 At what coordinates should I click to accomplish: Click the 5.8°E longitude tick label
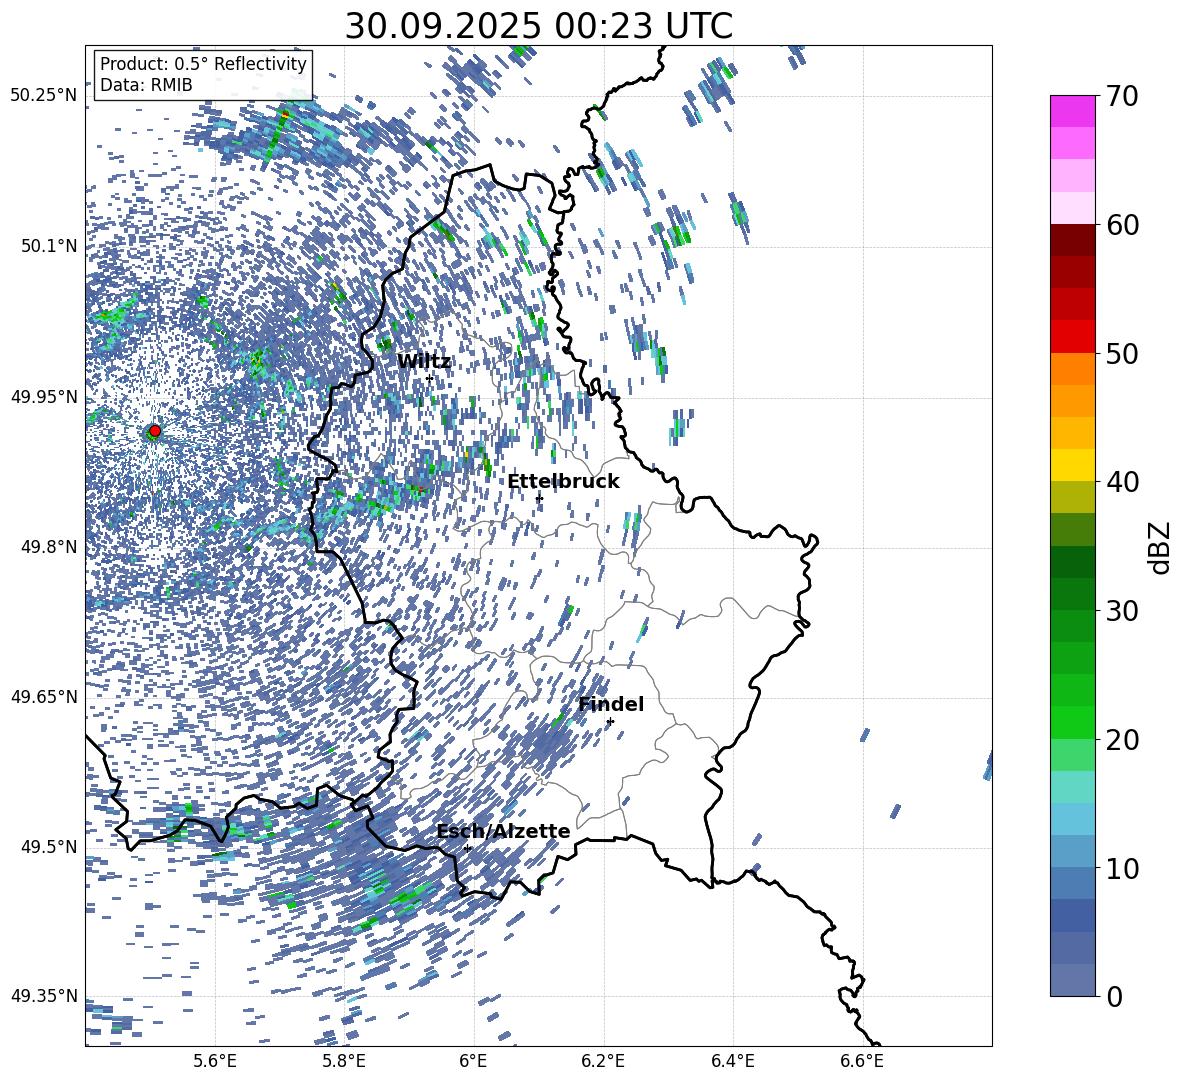pos(344,1062)
